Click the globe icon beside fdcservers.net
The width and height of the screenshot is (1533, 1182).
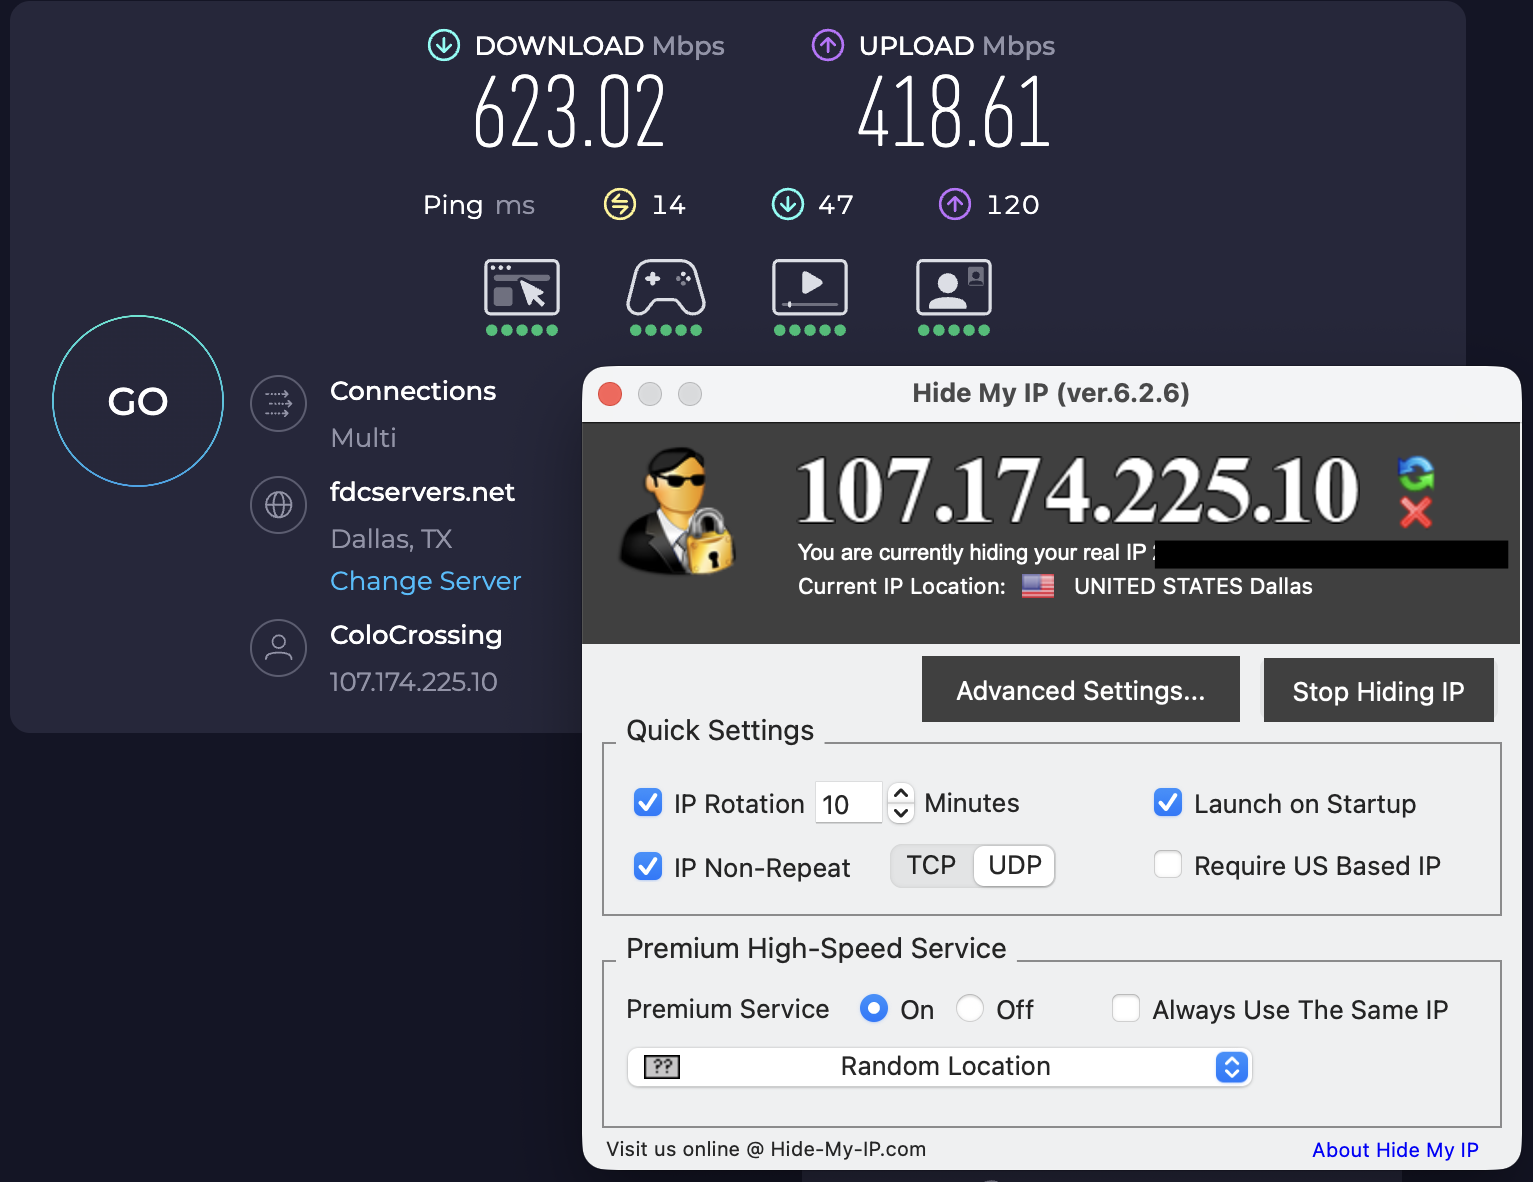point(277,505)
